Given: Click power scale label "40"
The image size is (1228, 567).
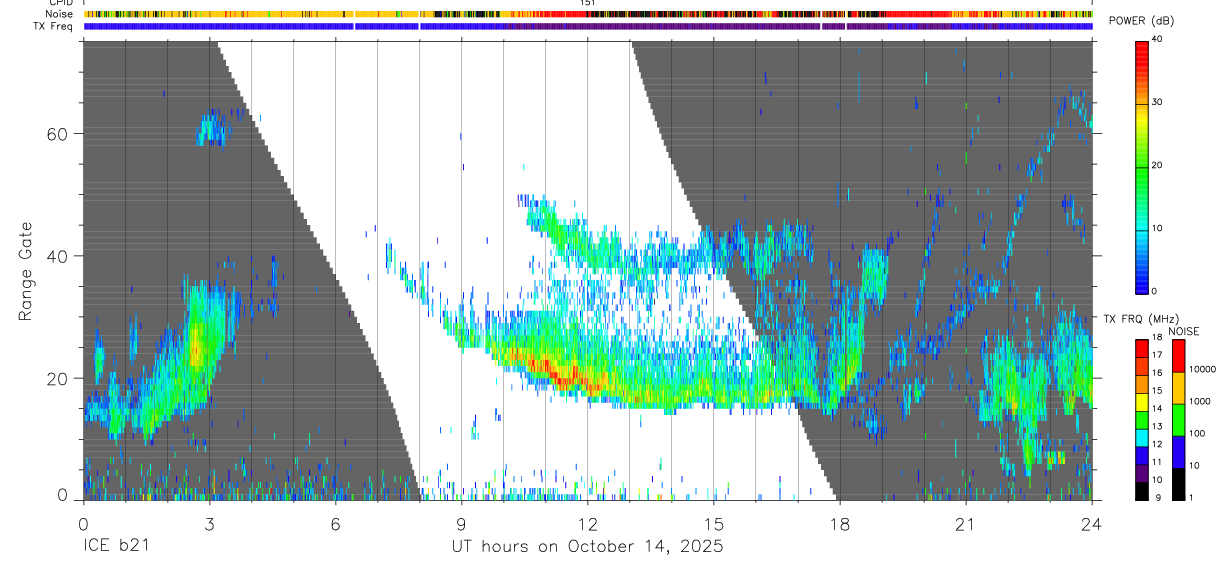Looking at the screenshot, I should pyautogui.click(x=1158, y=40).
